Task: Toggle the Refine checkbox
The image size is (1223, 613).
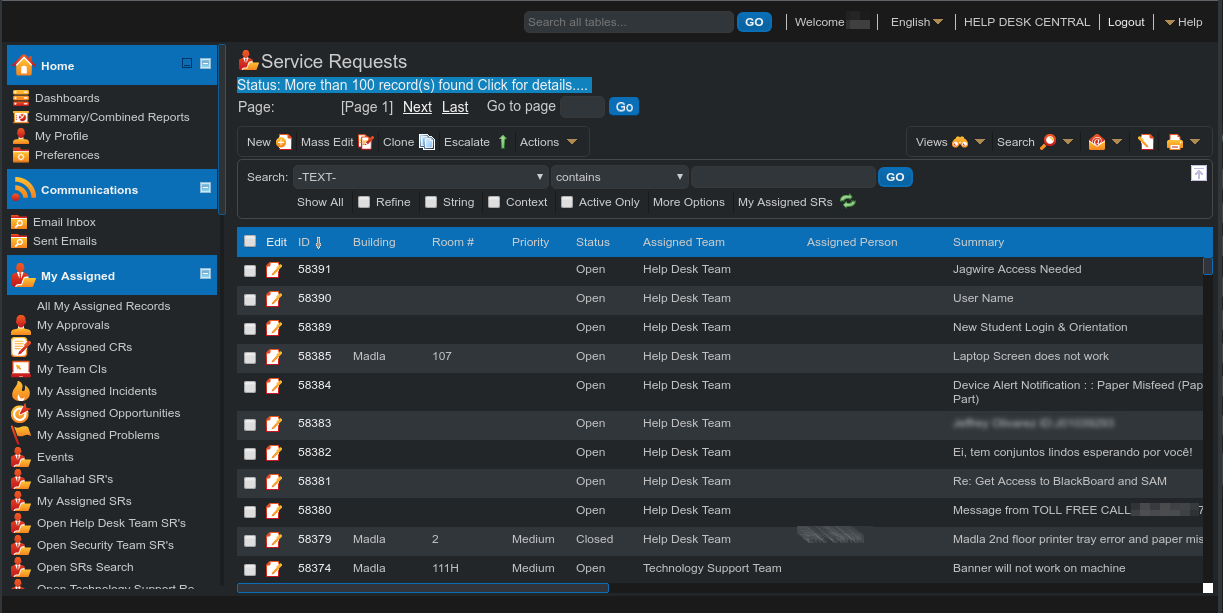Action: [364, 202]
